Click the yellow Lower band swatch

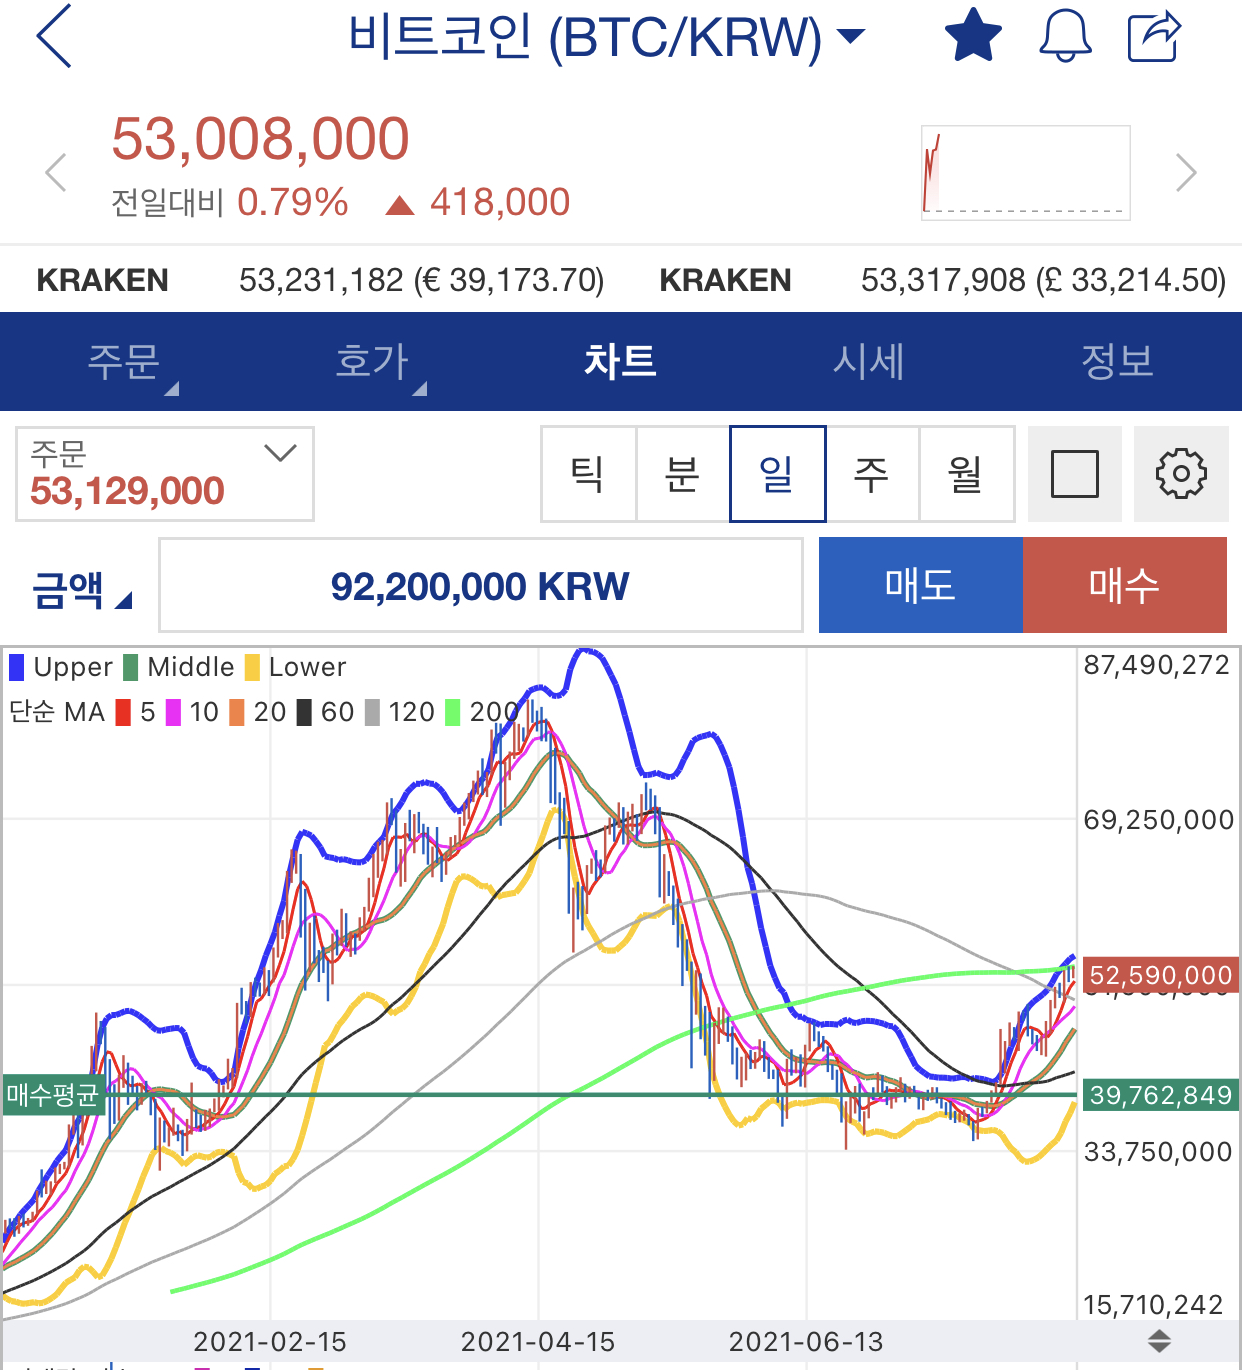click(252, 667)
